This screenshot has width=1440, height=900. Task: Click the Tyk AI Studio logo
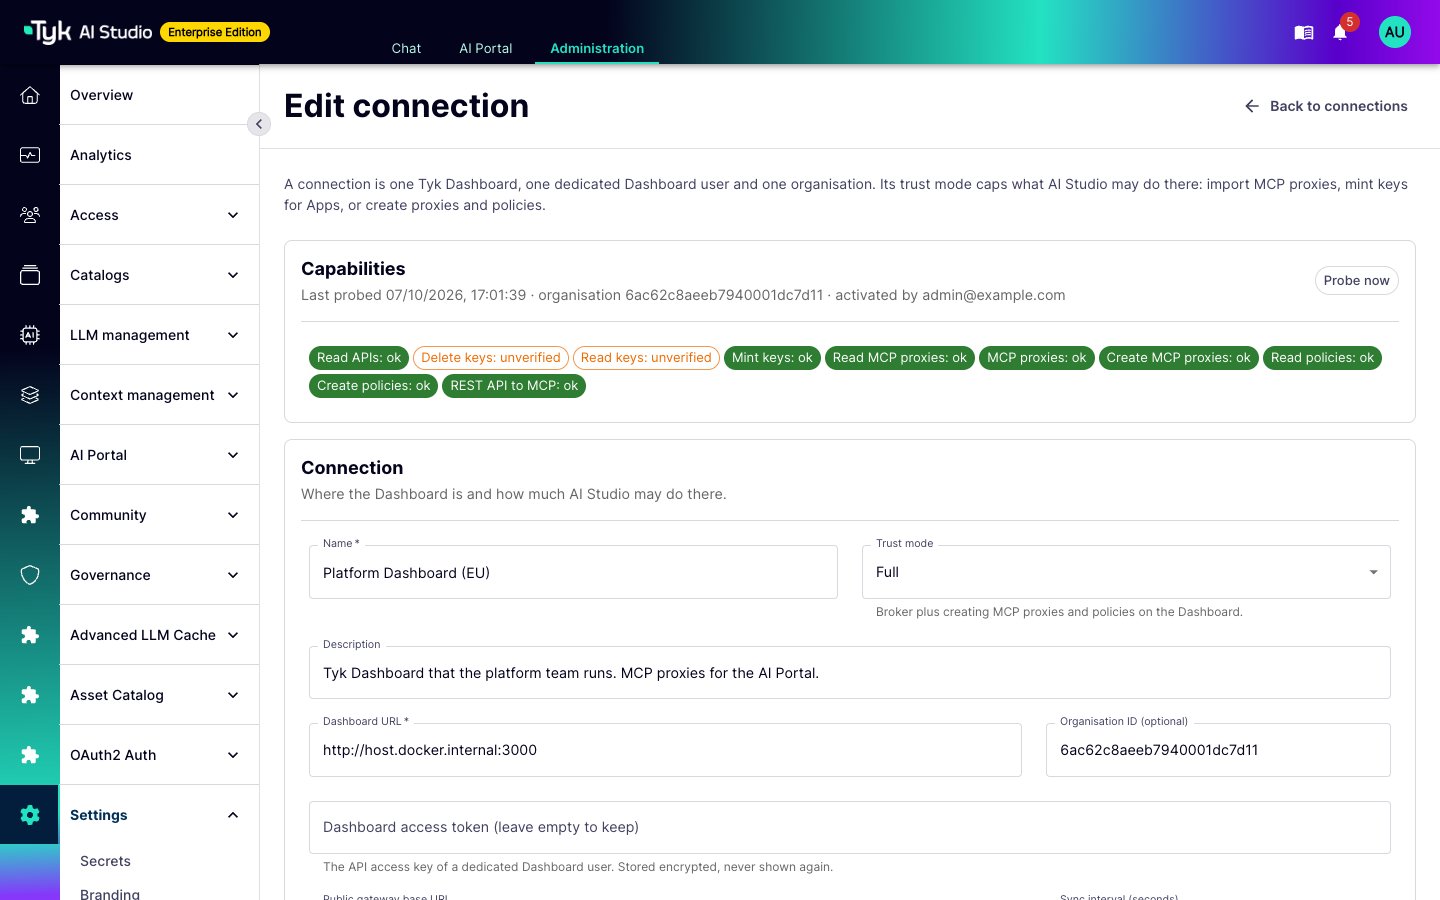(88, 32)
